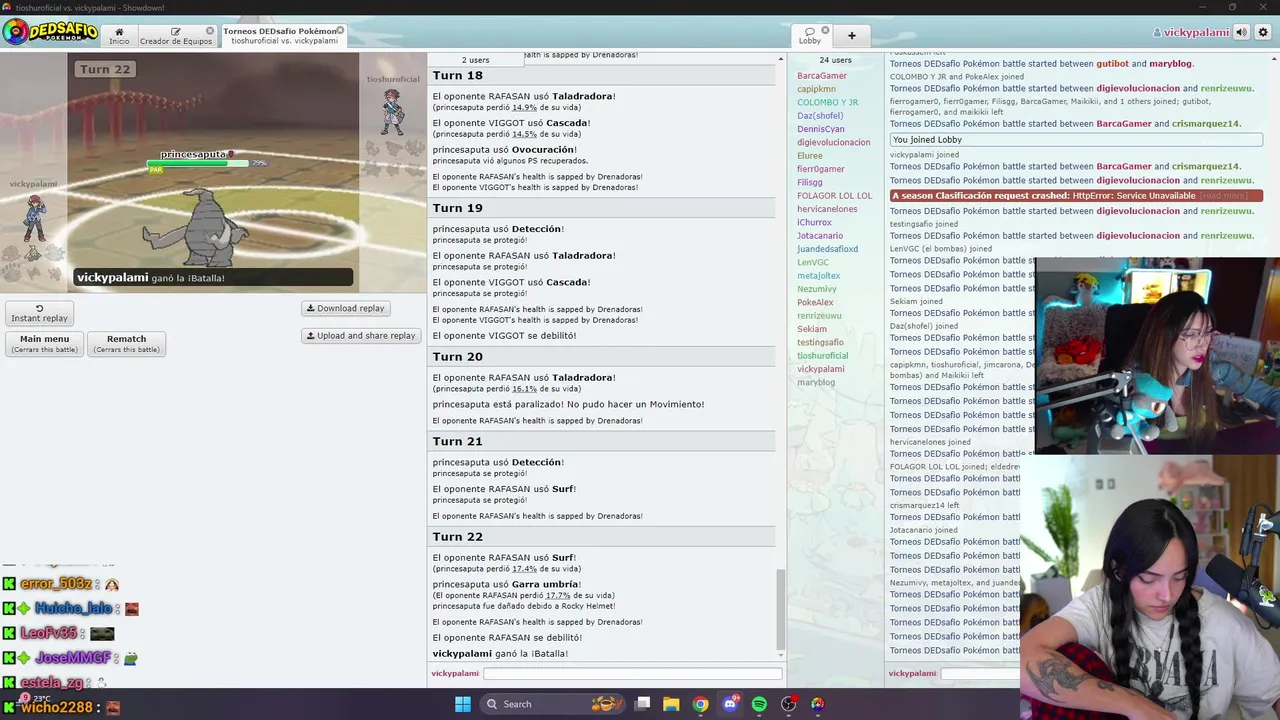The width and height of the screenshot is (1280, 720).
Task: Open Windows Start menu
Action: tap(462, 704)
